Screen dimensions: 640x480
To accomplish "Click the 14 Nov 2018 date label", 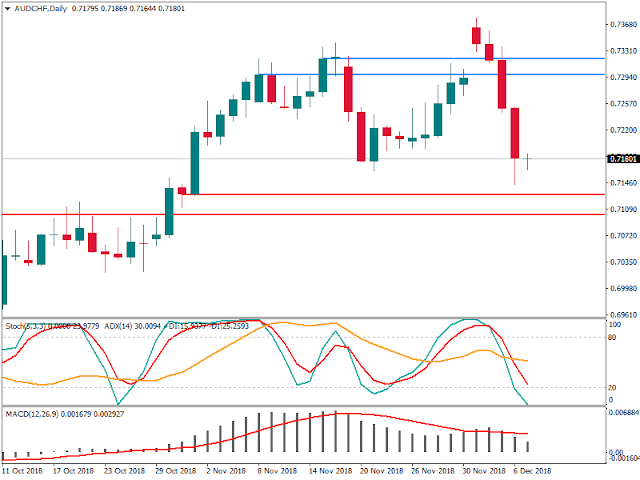I will click(331, 471).
